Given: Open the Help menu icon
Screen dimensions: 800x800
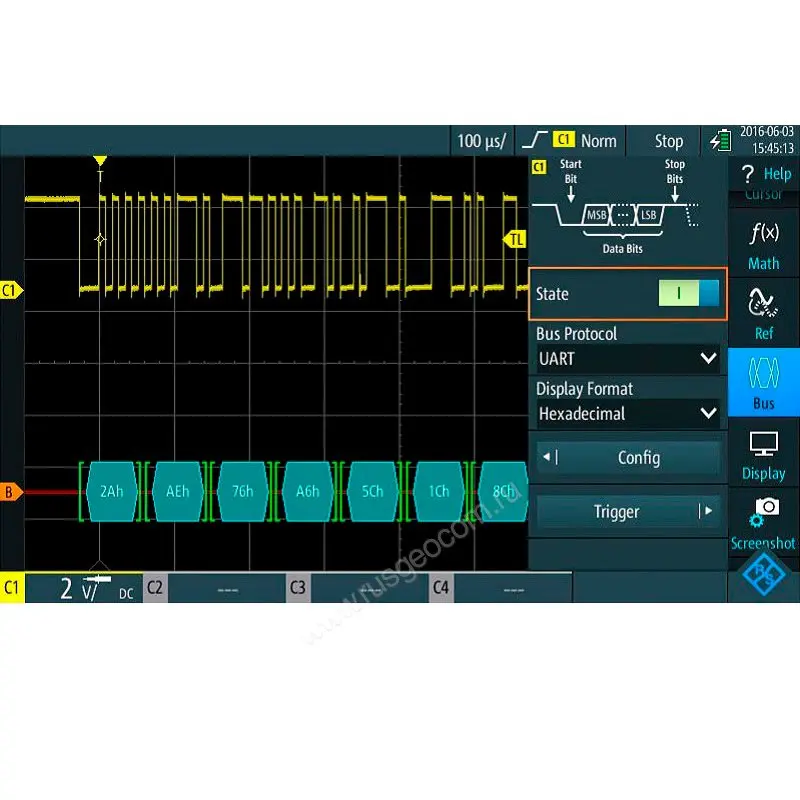Looking at the screenshot, I should pos(764,174).
